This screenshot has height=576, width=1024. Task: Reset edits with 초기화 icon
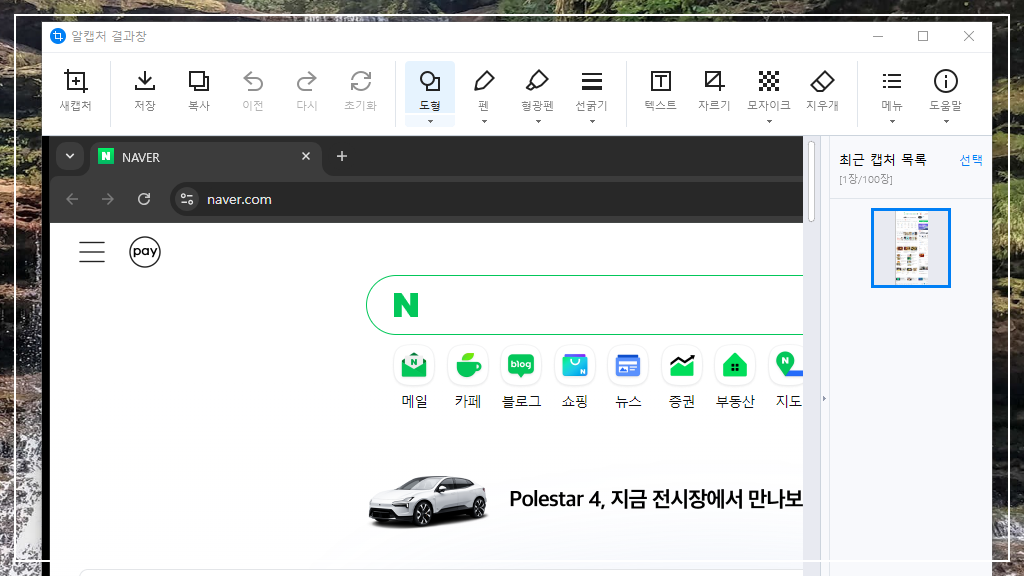pyautogui.click(x=360, y=81)
